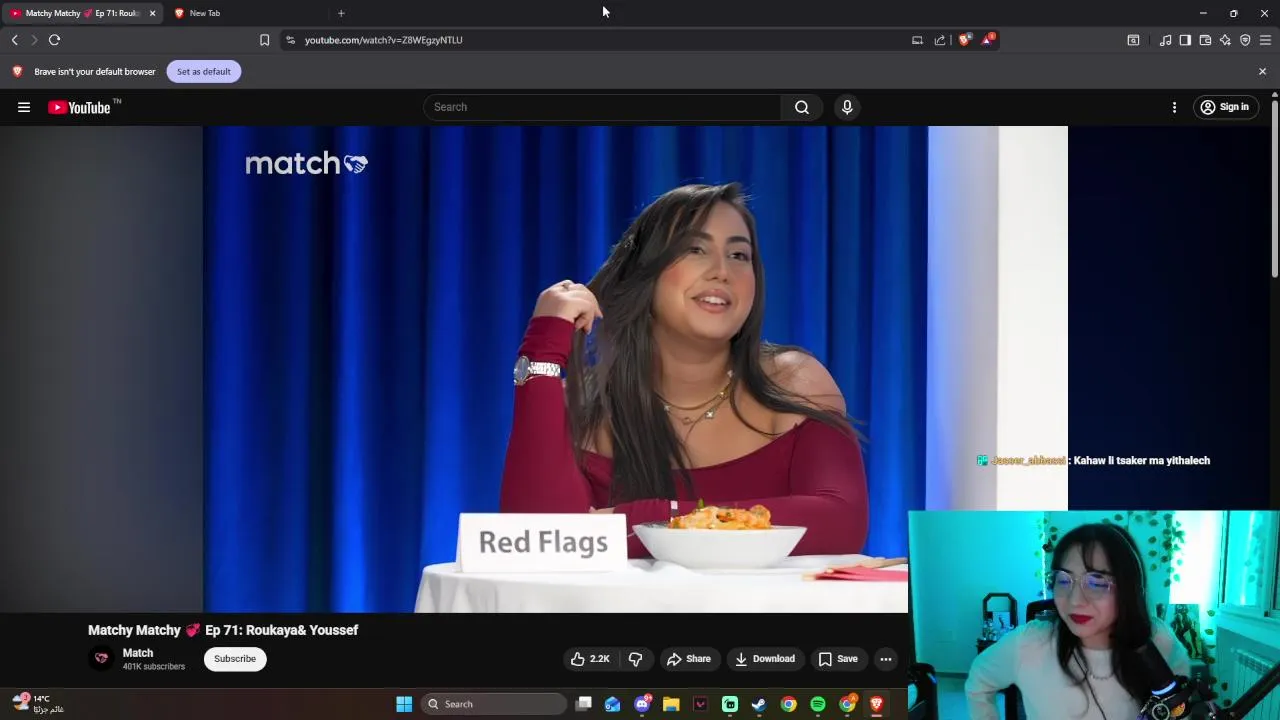Close the Matchy Matchy tab
Image resolution: width=1280 pixels, height=720 pixels.
pyautogui.click(x=152, y=13)
